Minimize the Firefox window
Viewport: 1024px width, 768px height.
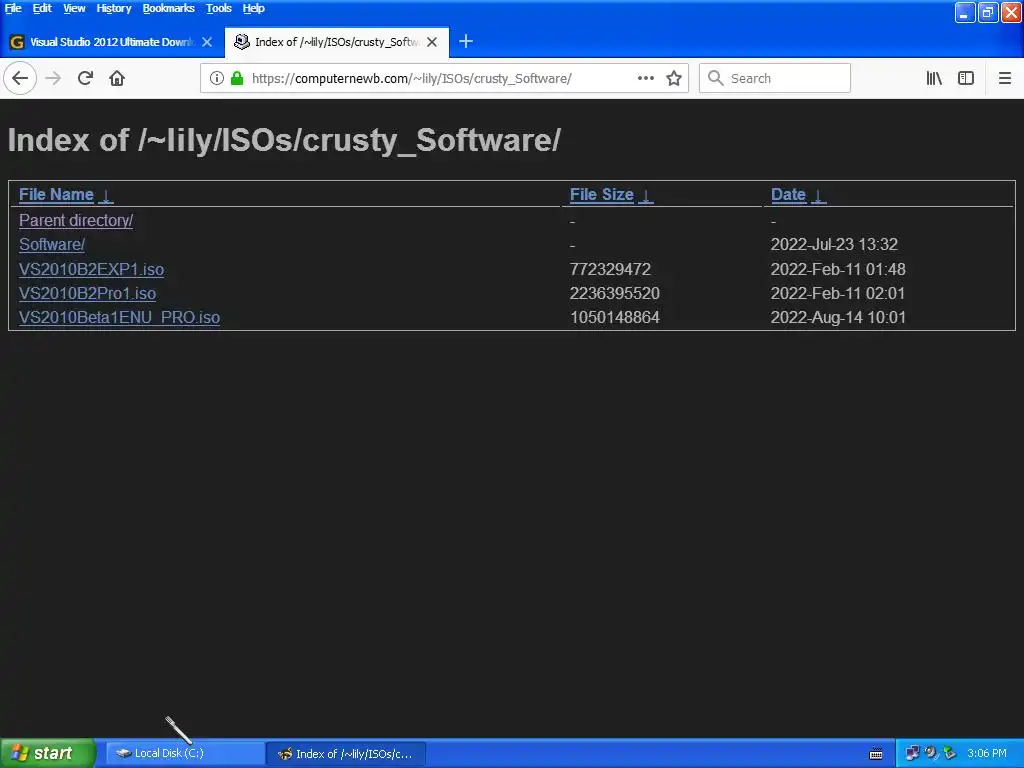click(x=965, y=12)
